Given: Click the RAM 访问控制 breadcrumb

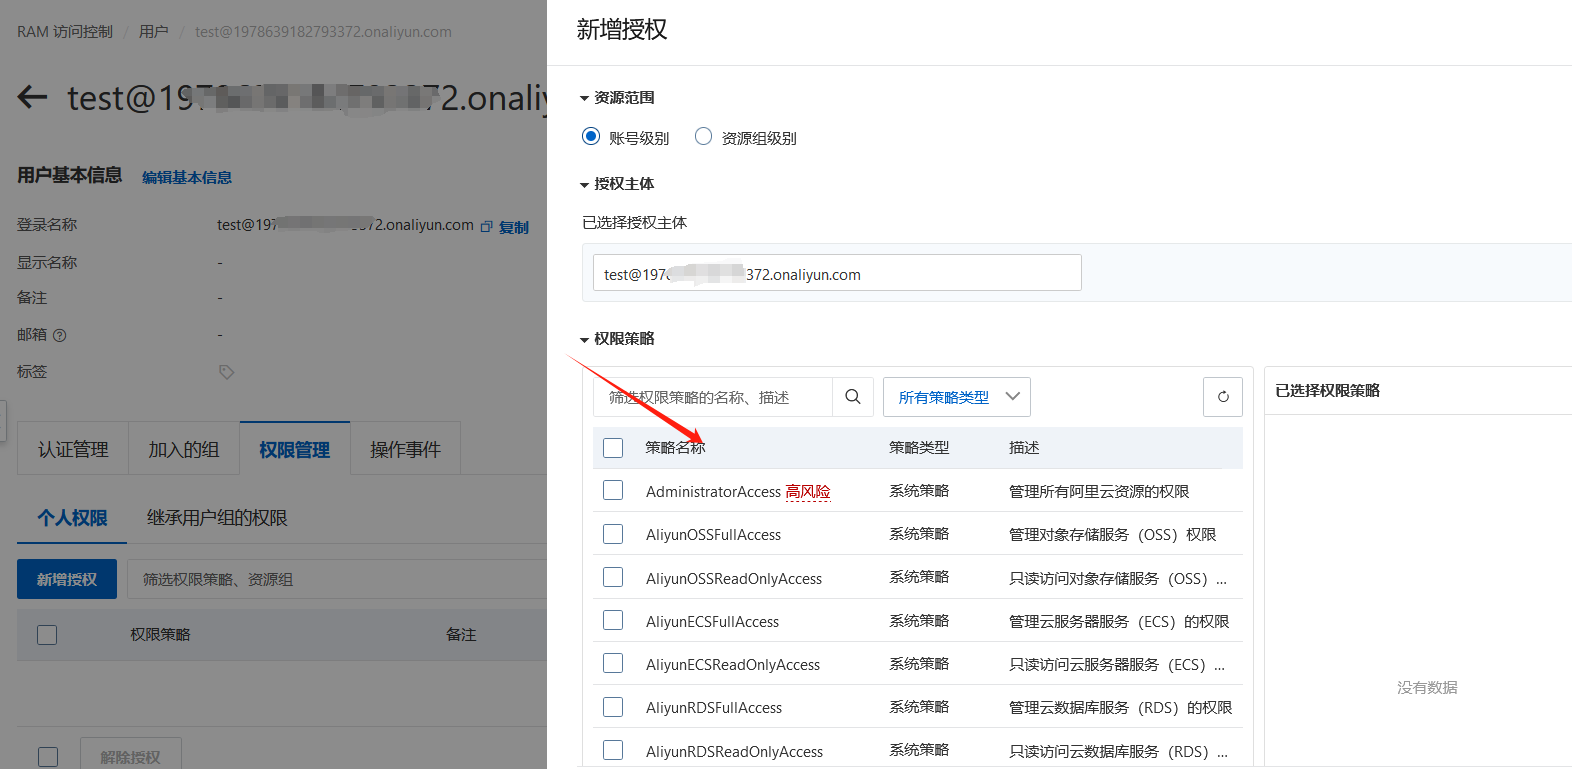Looking at the screenshot, I should (65, 32).
